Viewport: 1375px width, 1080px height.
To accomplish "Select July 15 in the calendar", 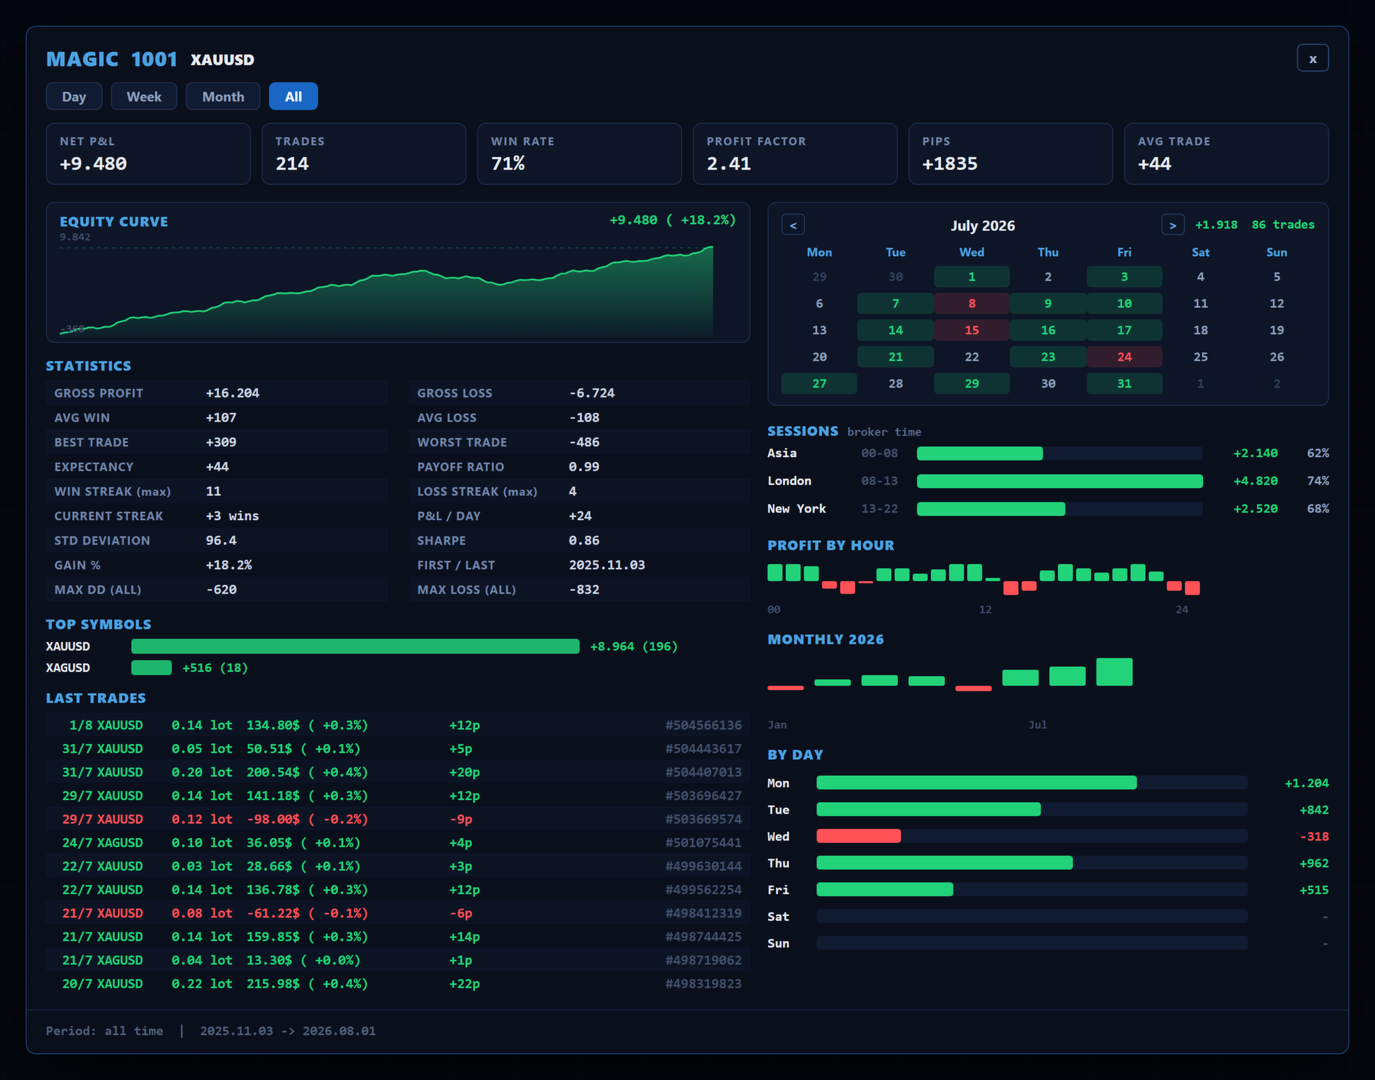I will point(972,330).
